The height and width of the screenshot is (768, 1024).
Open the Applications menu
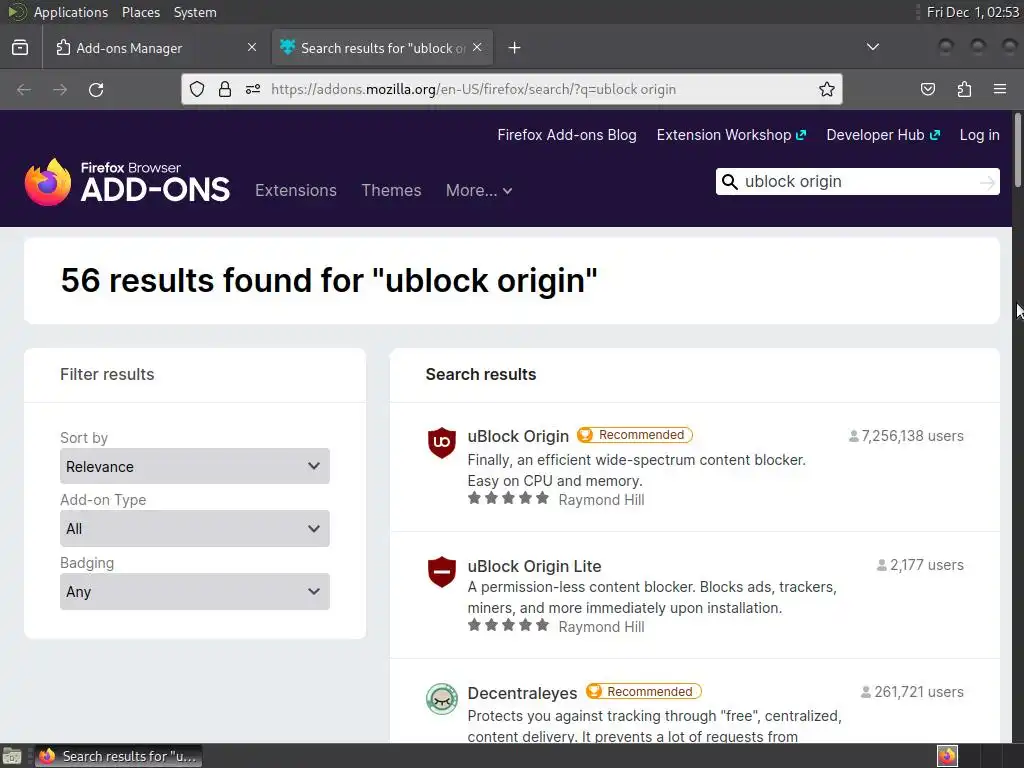pos(71,12)
